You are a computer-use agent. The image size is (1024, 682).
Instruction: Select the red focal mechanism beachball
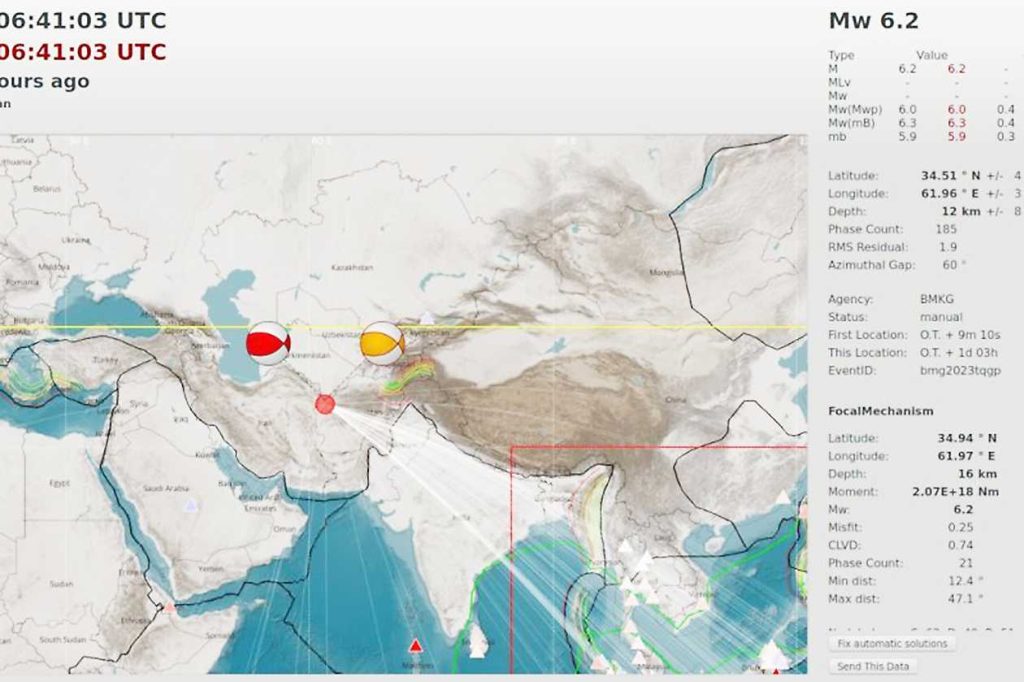point(267,343)
